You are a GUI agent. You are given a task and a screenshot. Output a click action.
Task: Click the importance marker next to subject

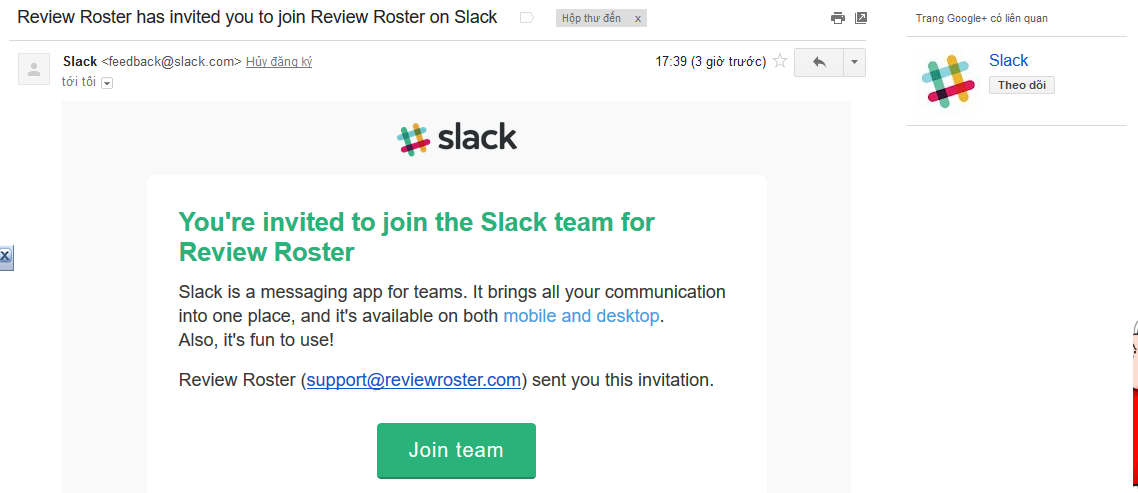(527, 18)
